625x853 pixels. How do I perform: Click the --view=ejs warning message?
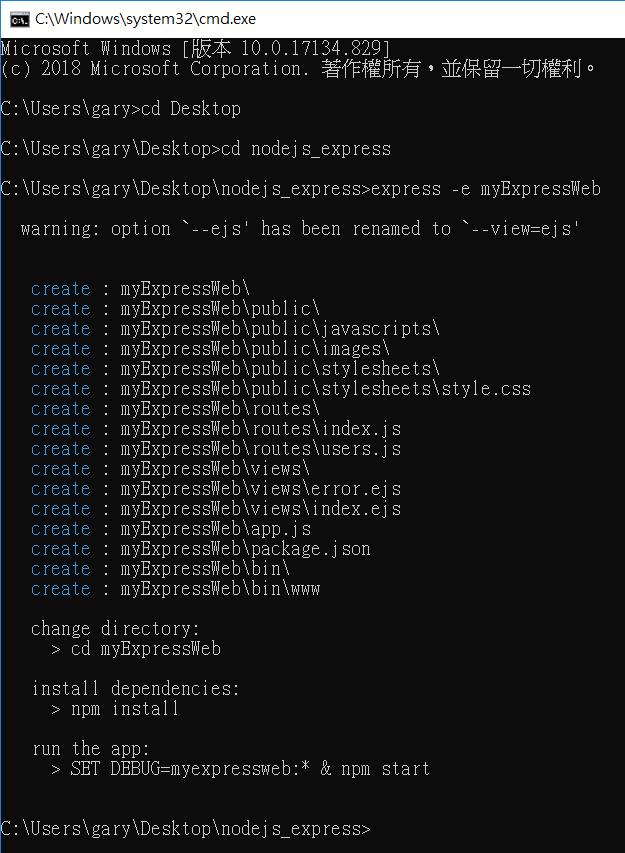(x=300, y=228)
